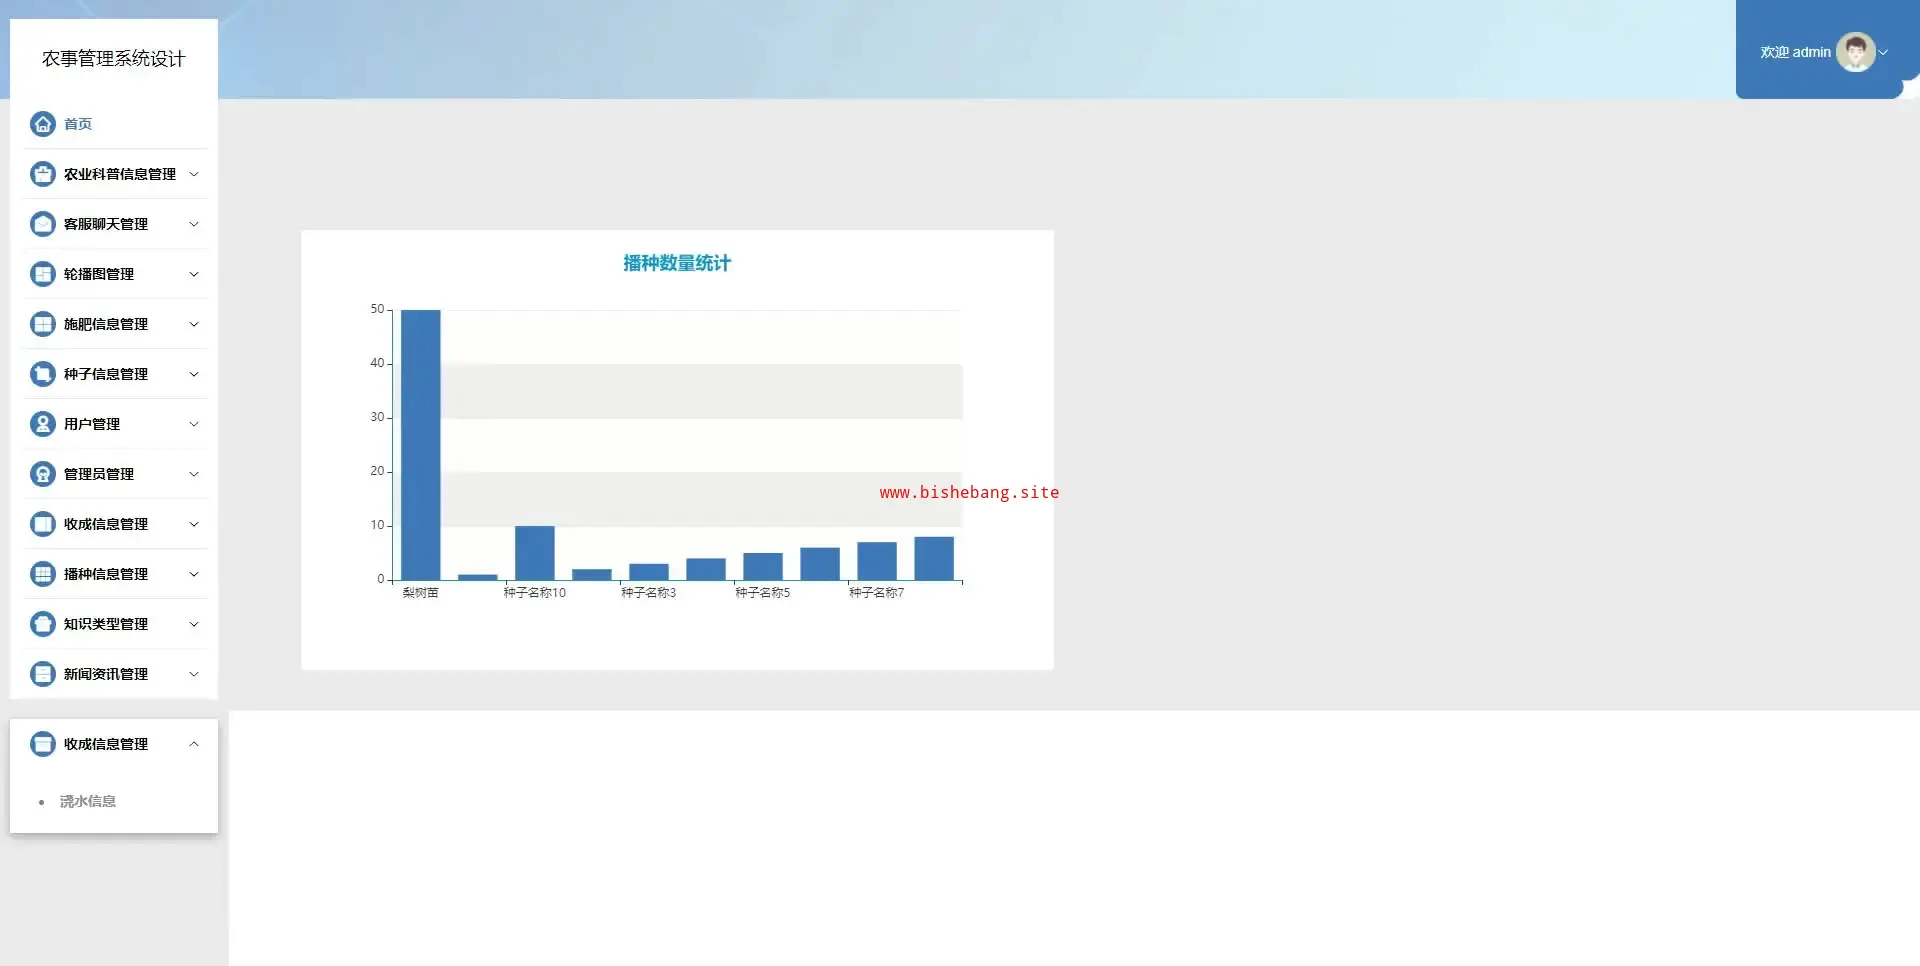Click the 农事管理系统设计 title

[x=114, y=59]
